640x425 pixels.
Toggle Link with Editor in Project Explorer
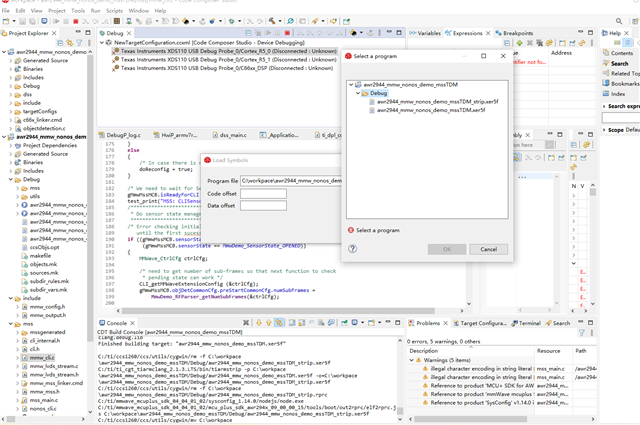pyautogui.click(x=70, y=42)
